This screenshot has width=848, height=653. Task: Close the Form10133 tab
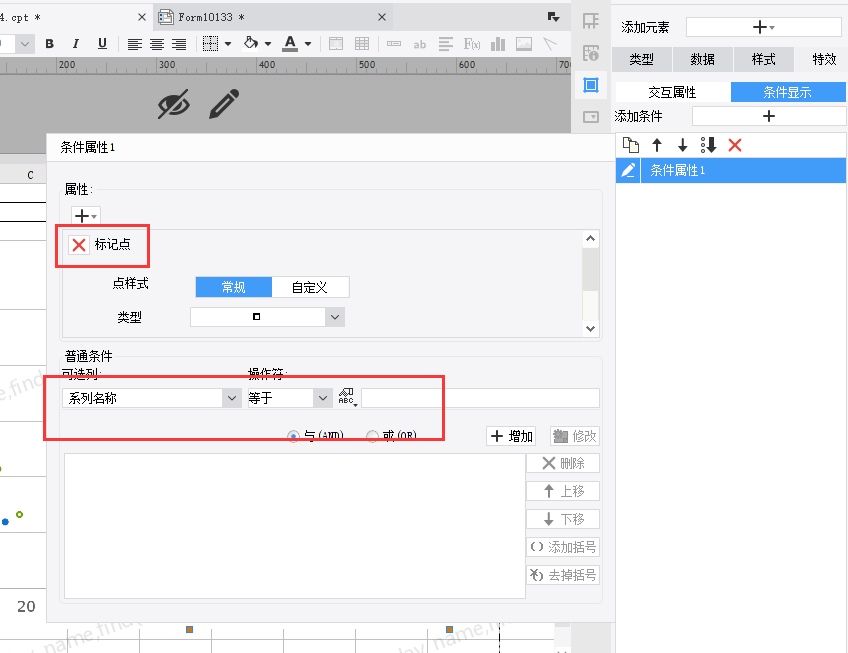[382, 17]
